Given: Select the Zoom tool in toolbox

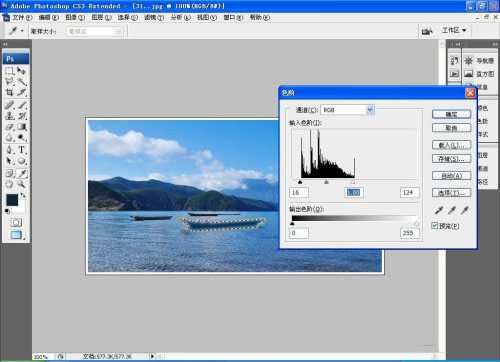Looking at the screenshot, I should (22, 184).
